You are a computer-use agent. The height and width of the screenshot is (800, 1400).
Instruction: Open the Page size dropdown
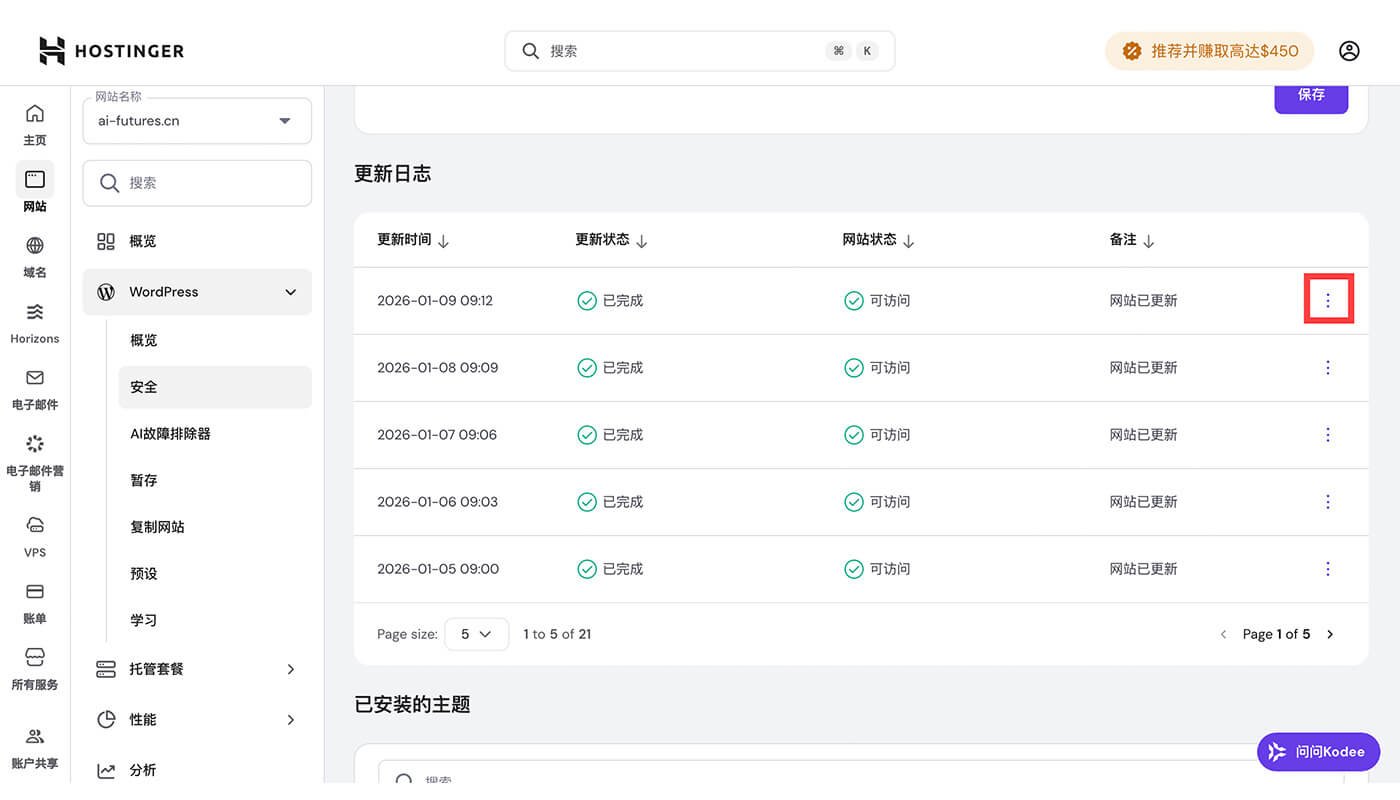pos(476,634)
